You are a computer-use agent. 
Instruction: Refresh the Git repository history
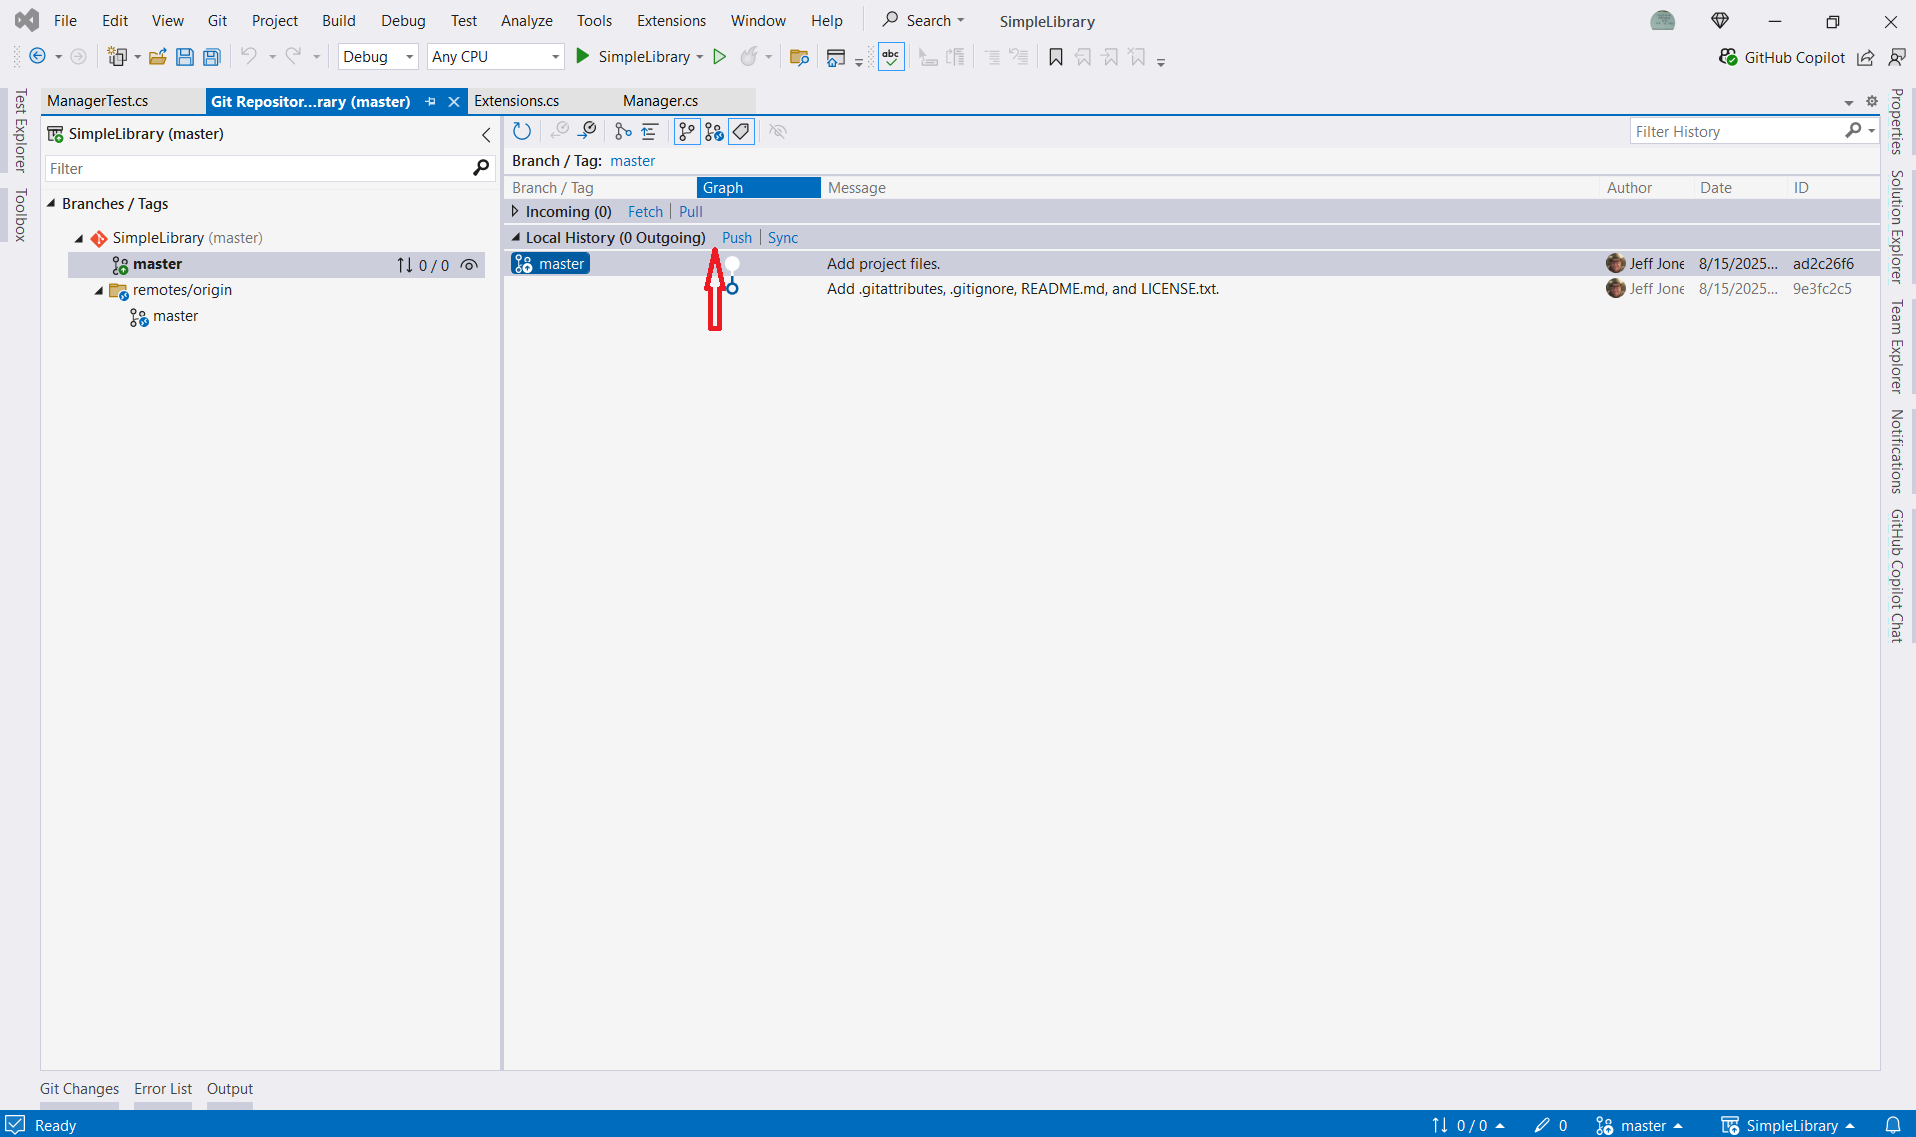click(522, 131)
